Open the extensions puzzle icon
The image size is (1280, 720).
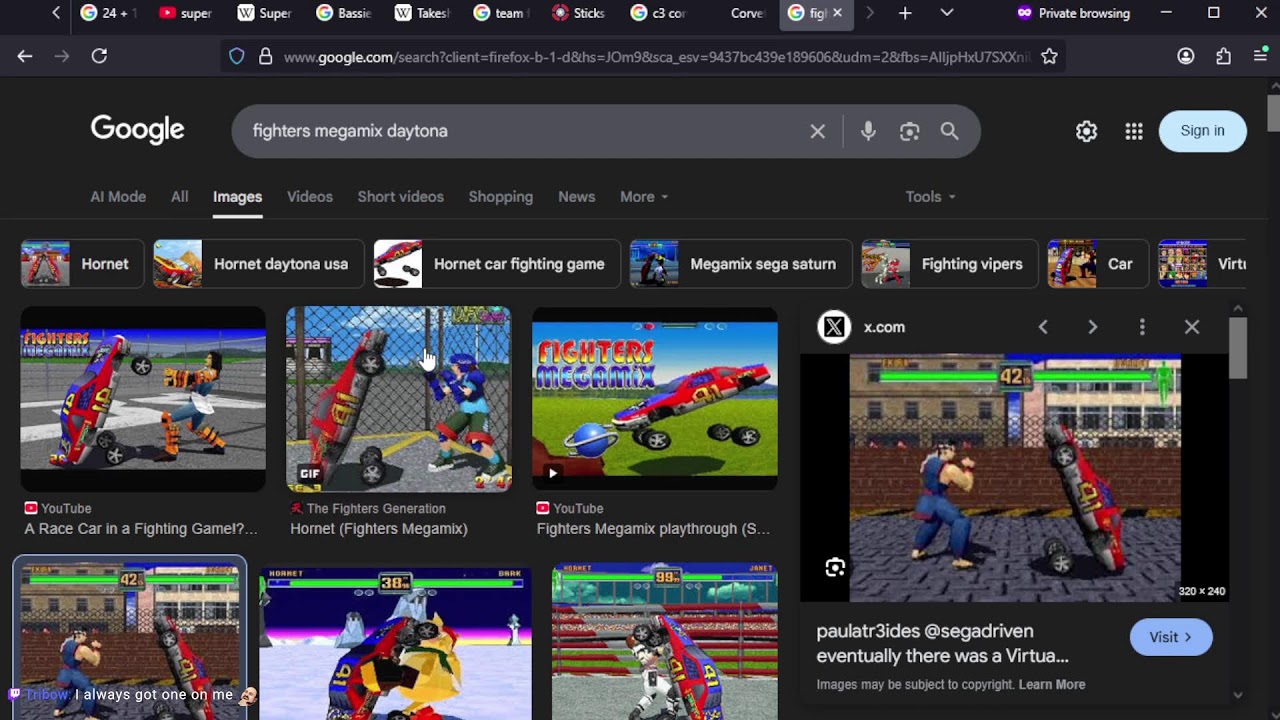point(1223,56)
